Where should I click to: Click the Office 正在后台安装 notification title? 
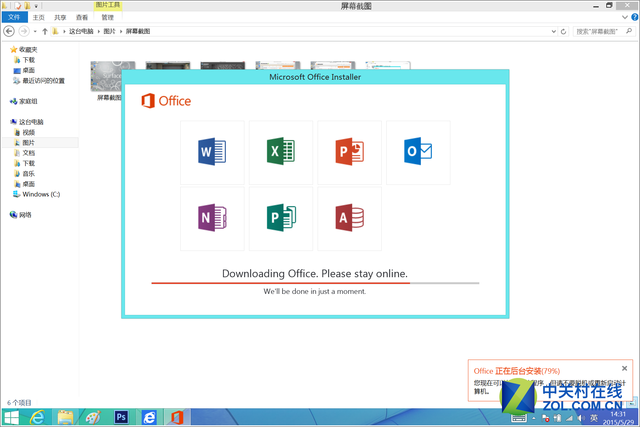pyautogui.click(x=517, y=371)
